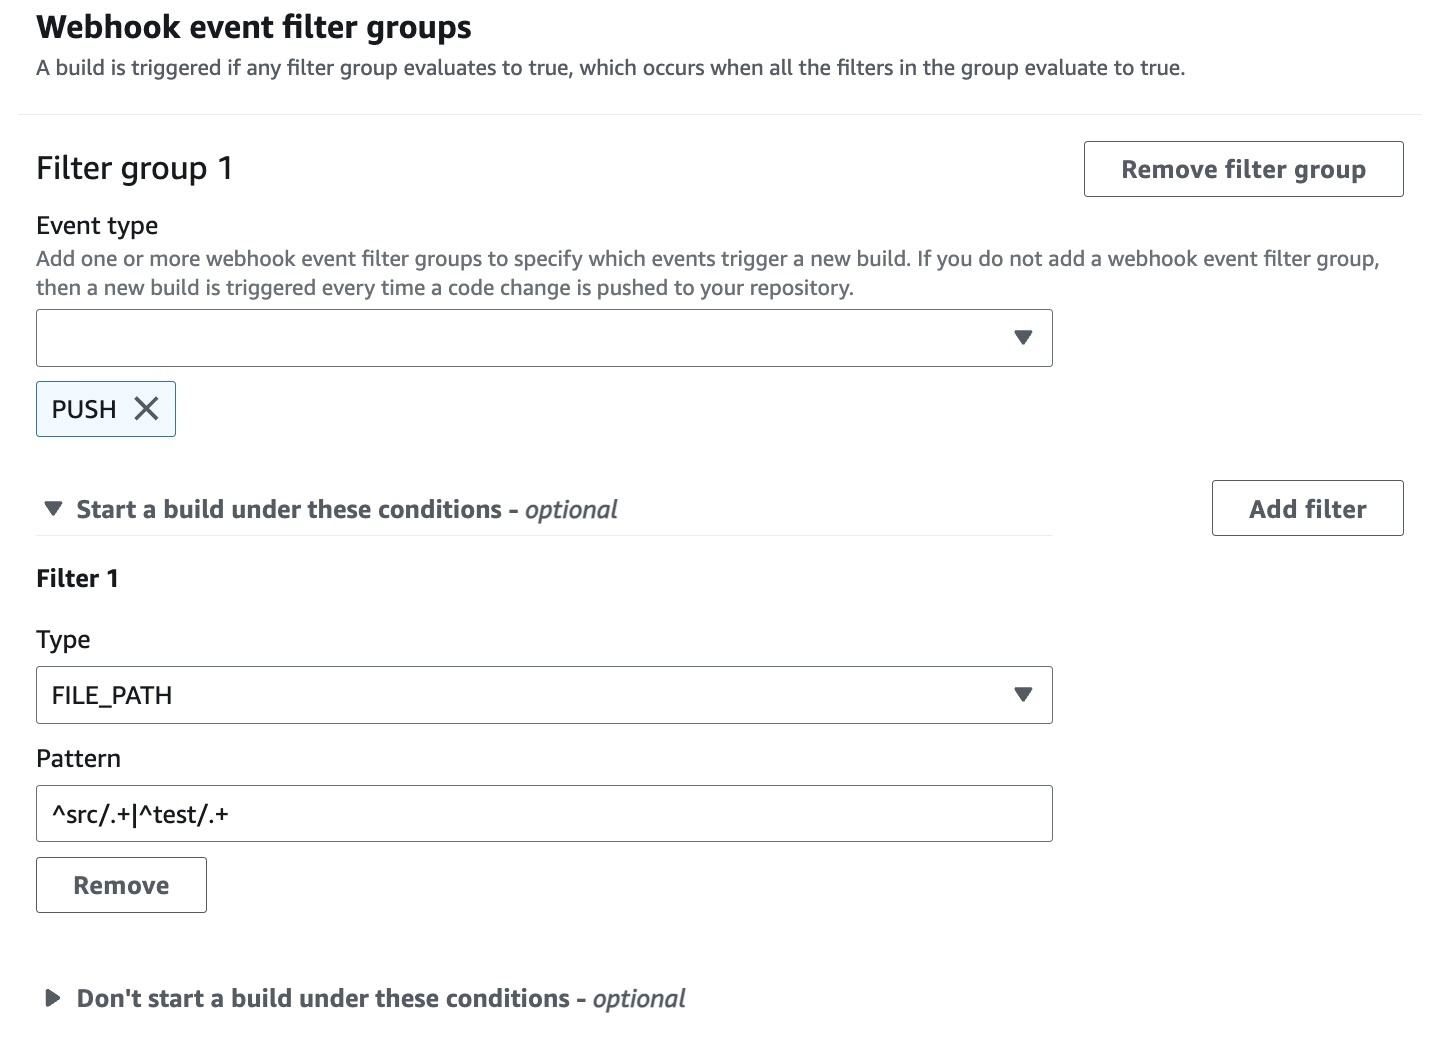Click the arrow in the empty event selector
This screenshot has width=1436, height=1056.
(x=1023, y=338)
